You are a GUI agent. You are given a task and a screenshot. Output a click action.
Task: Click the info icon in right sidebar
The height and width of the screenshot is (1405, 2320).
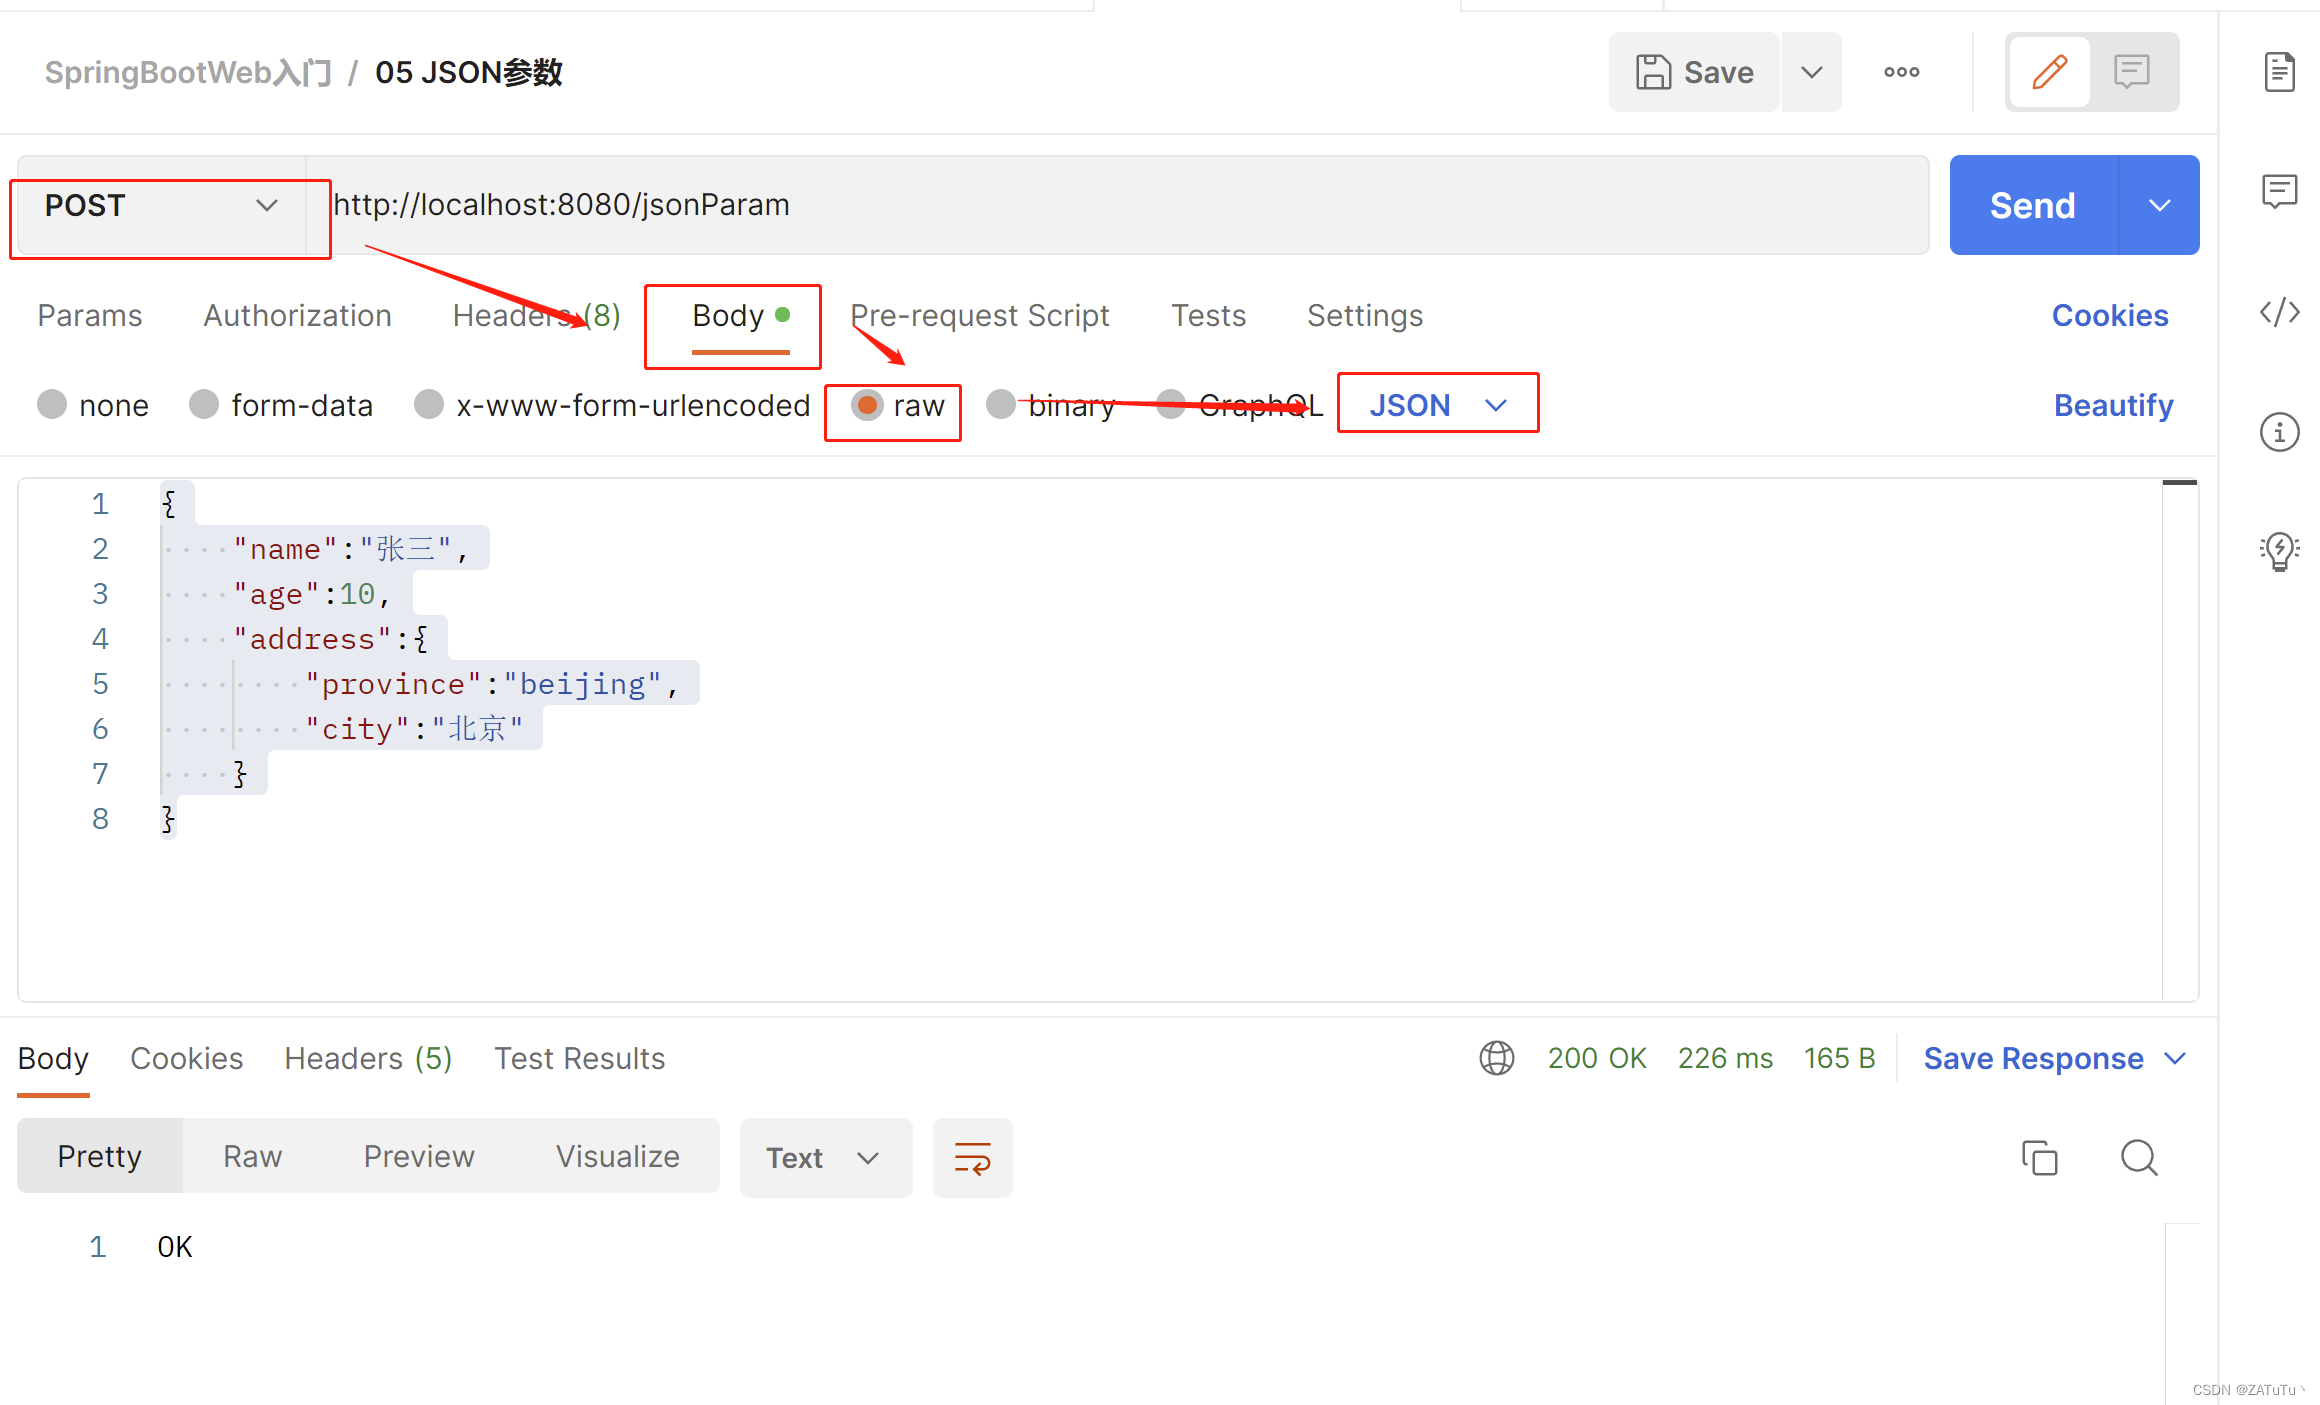tap(2279, 432)
